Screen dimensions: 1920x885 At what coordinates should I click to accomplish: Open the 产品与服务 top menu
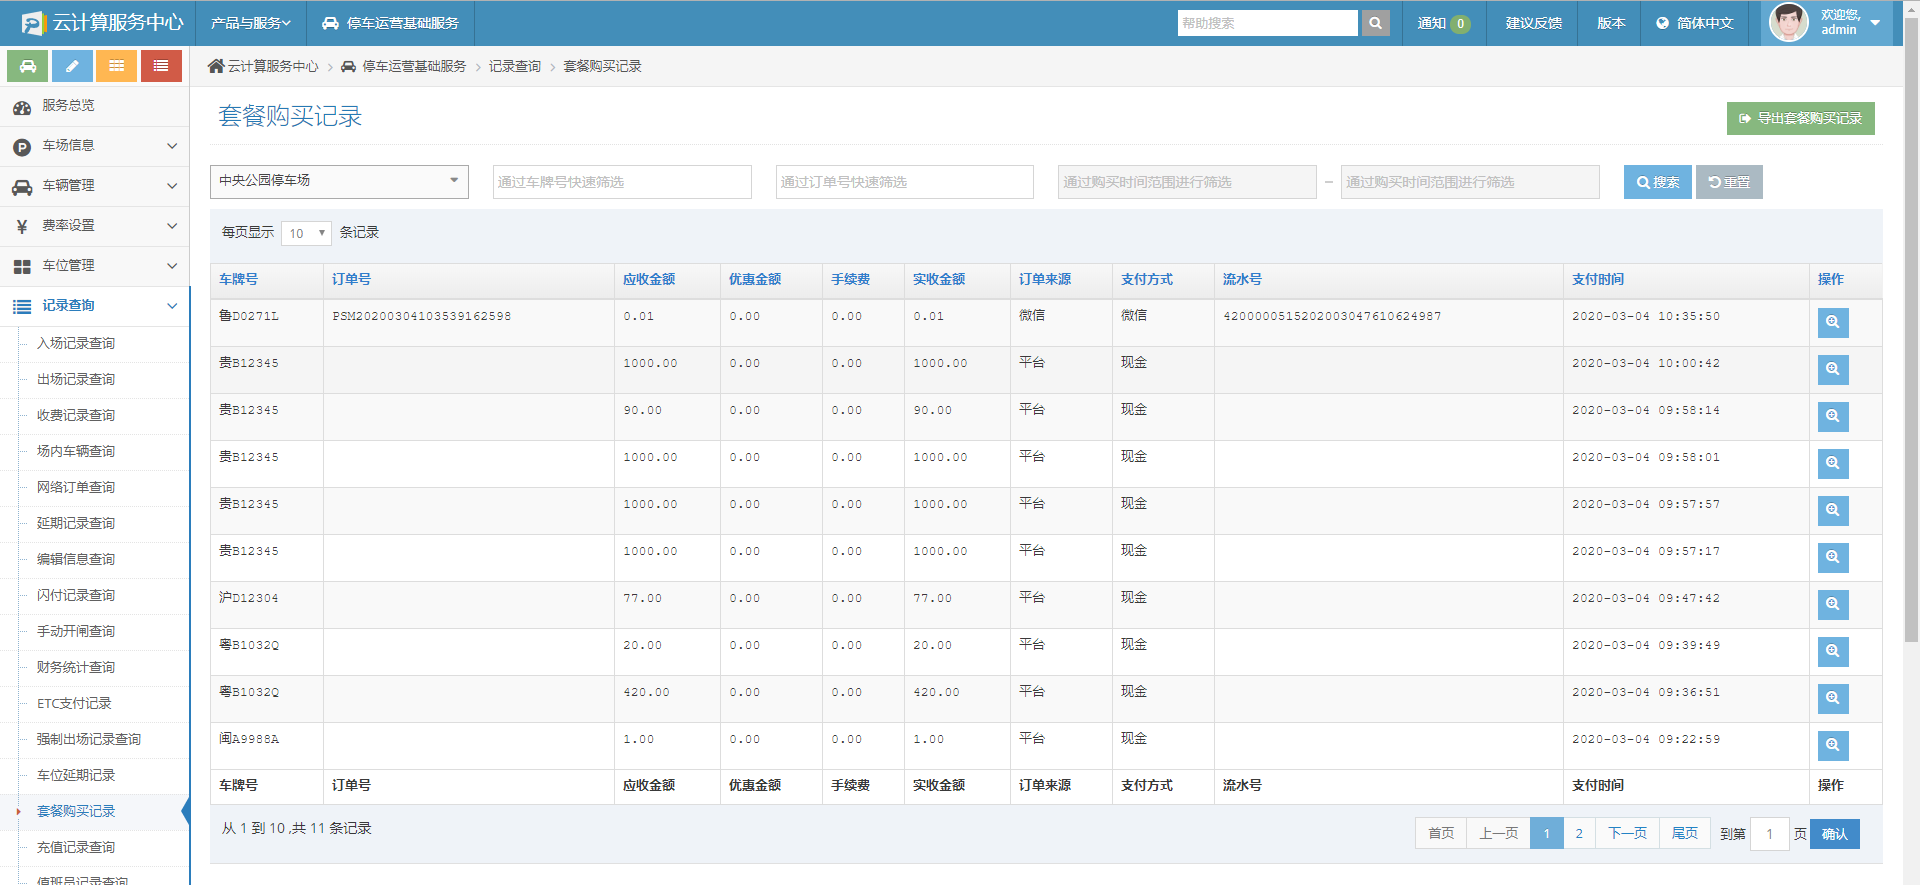[x=250, y=23]
